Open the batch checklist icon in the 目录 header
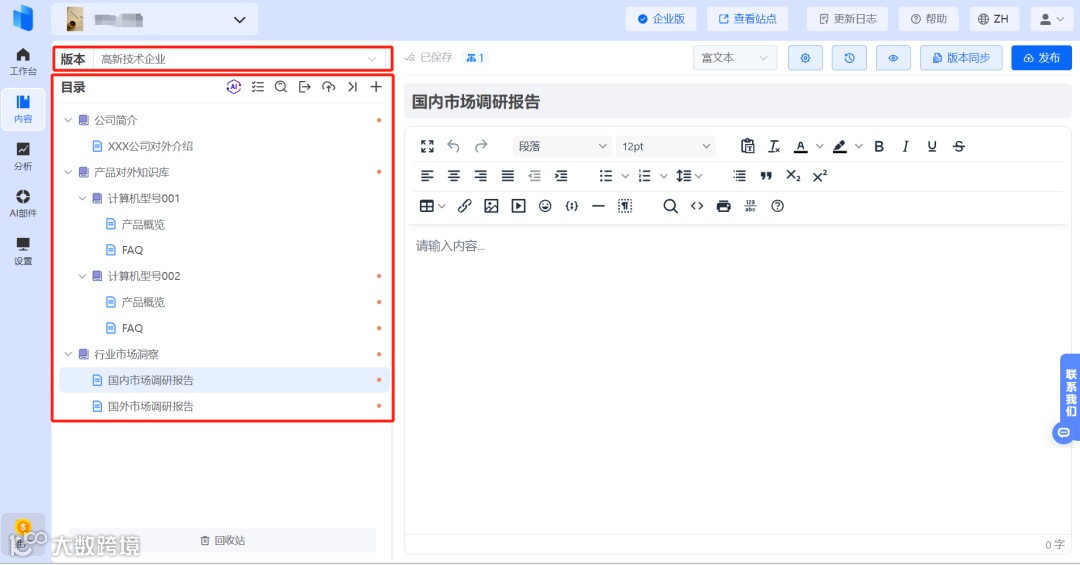Viewport: 1080px width, 565px height. pyautogui.click(x=258, y=87)
